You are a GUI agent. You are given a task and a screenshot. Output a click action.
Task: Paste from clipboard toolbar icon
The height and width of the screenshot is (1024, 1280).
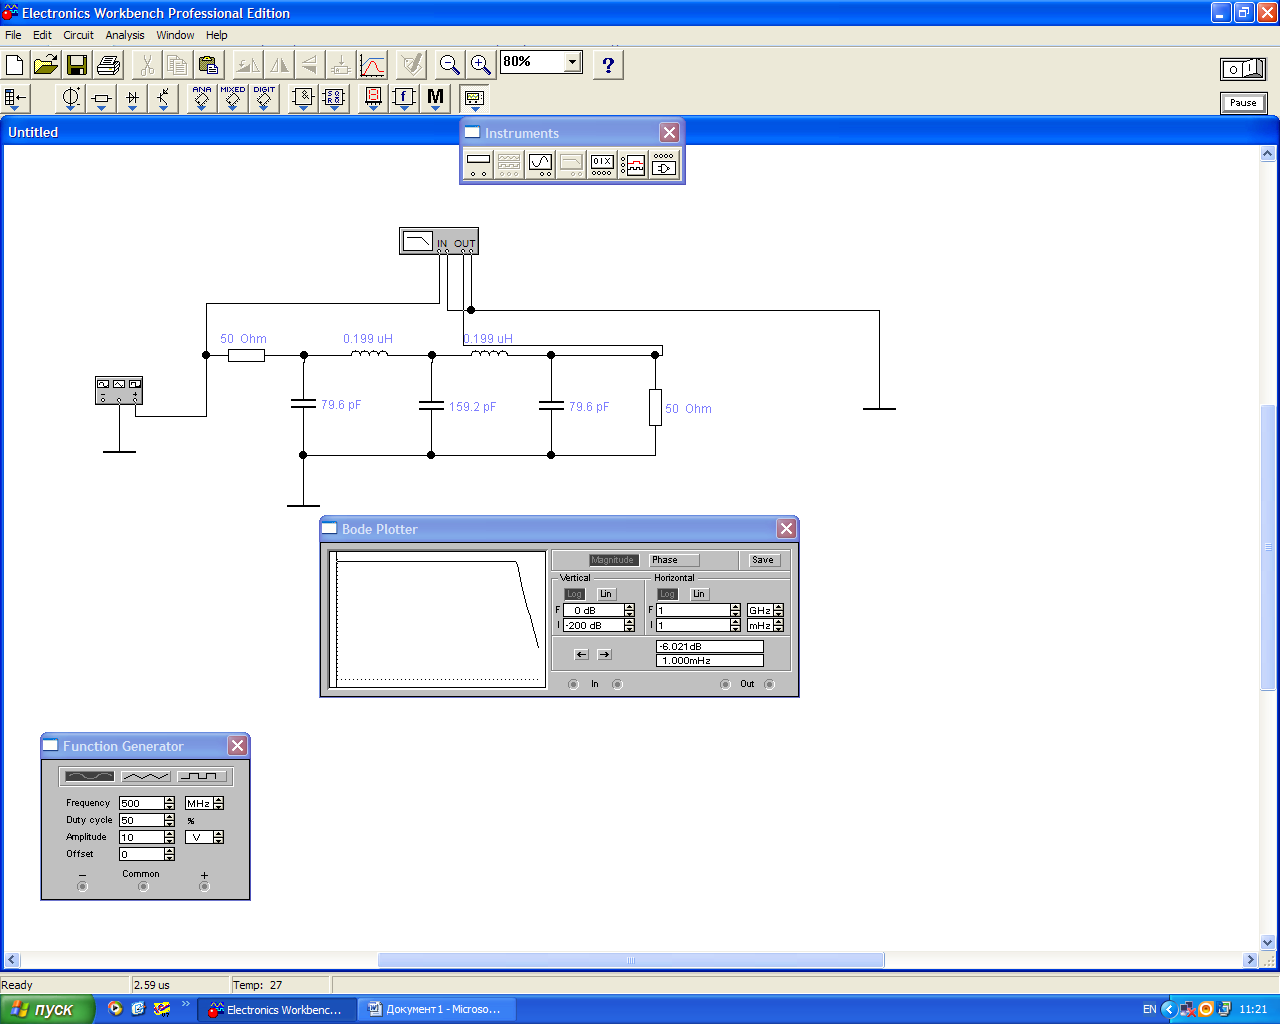pyautogui.click(x=208, y=65)
